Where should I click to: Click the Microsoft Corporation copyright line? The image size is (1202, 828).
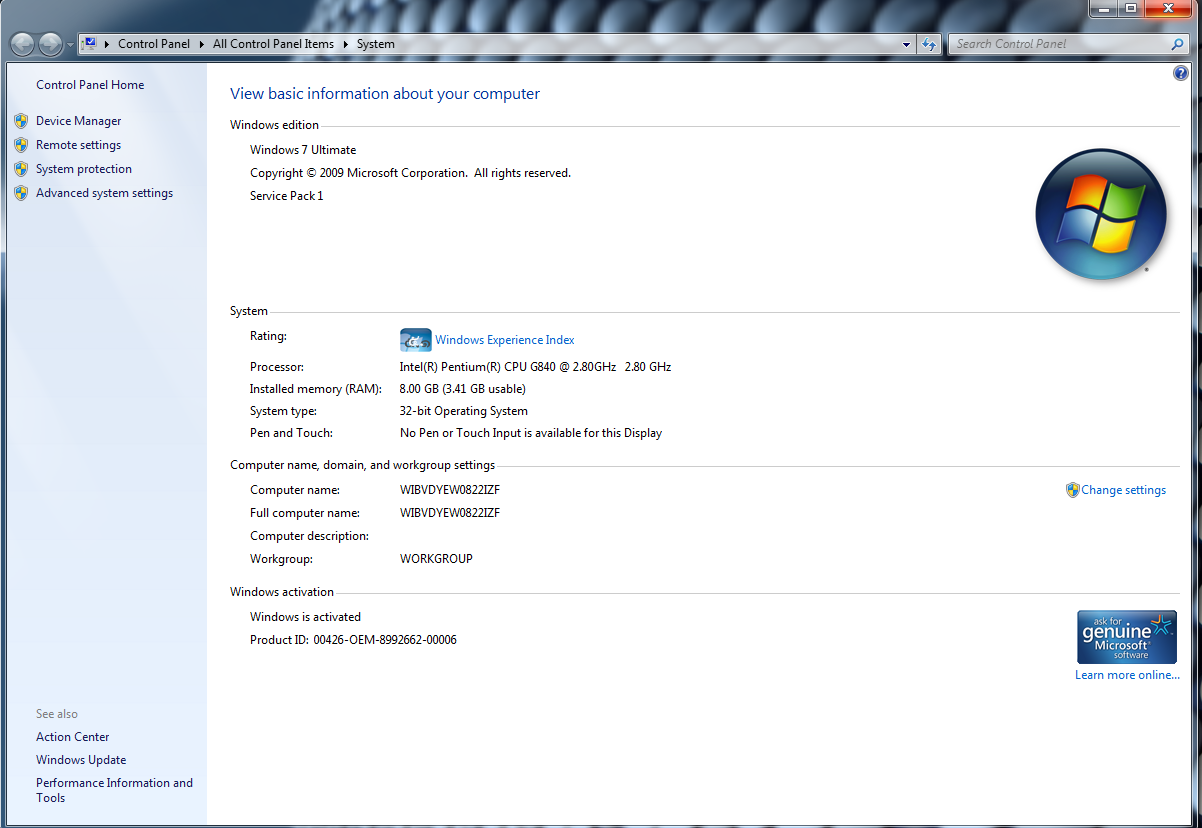[410, 173]
